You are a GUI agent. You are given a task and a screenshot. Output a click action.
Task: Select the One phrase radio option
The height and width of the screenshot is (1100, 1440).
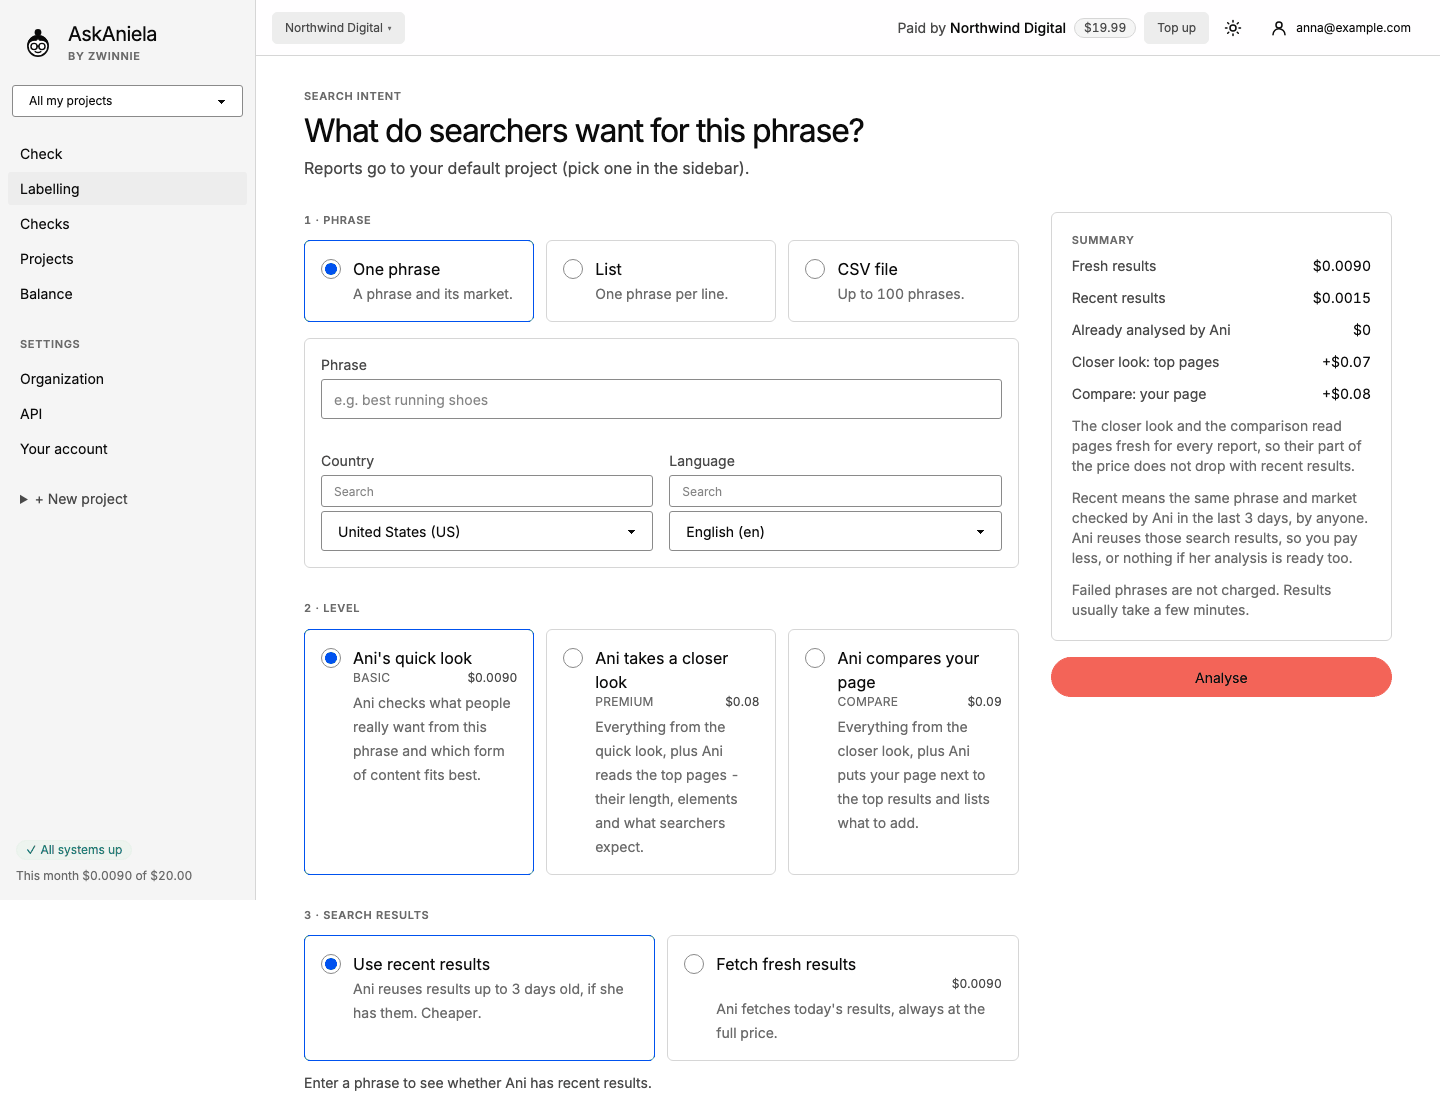331,269
